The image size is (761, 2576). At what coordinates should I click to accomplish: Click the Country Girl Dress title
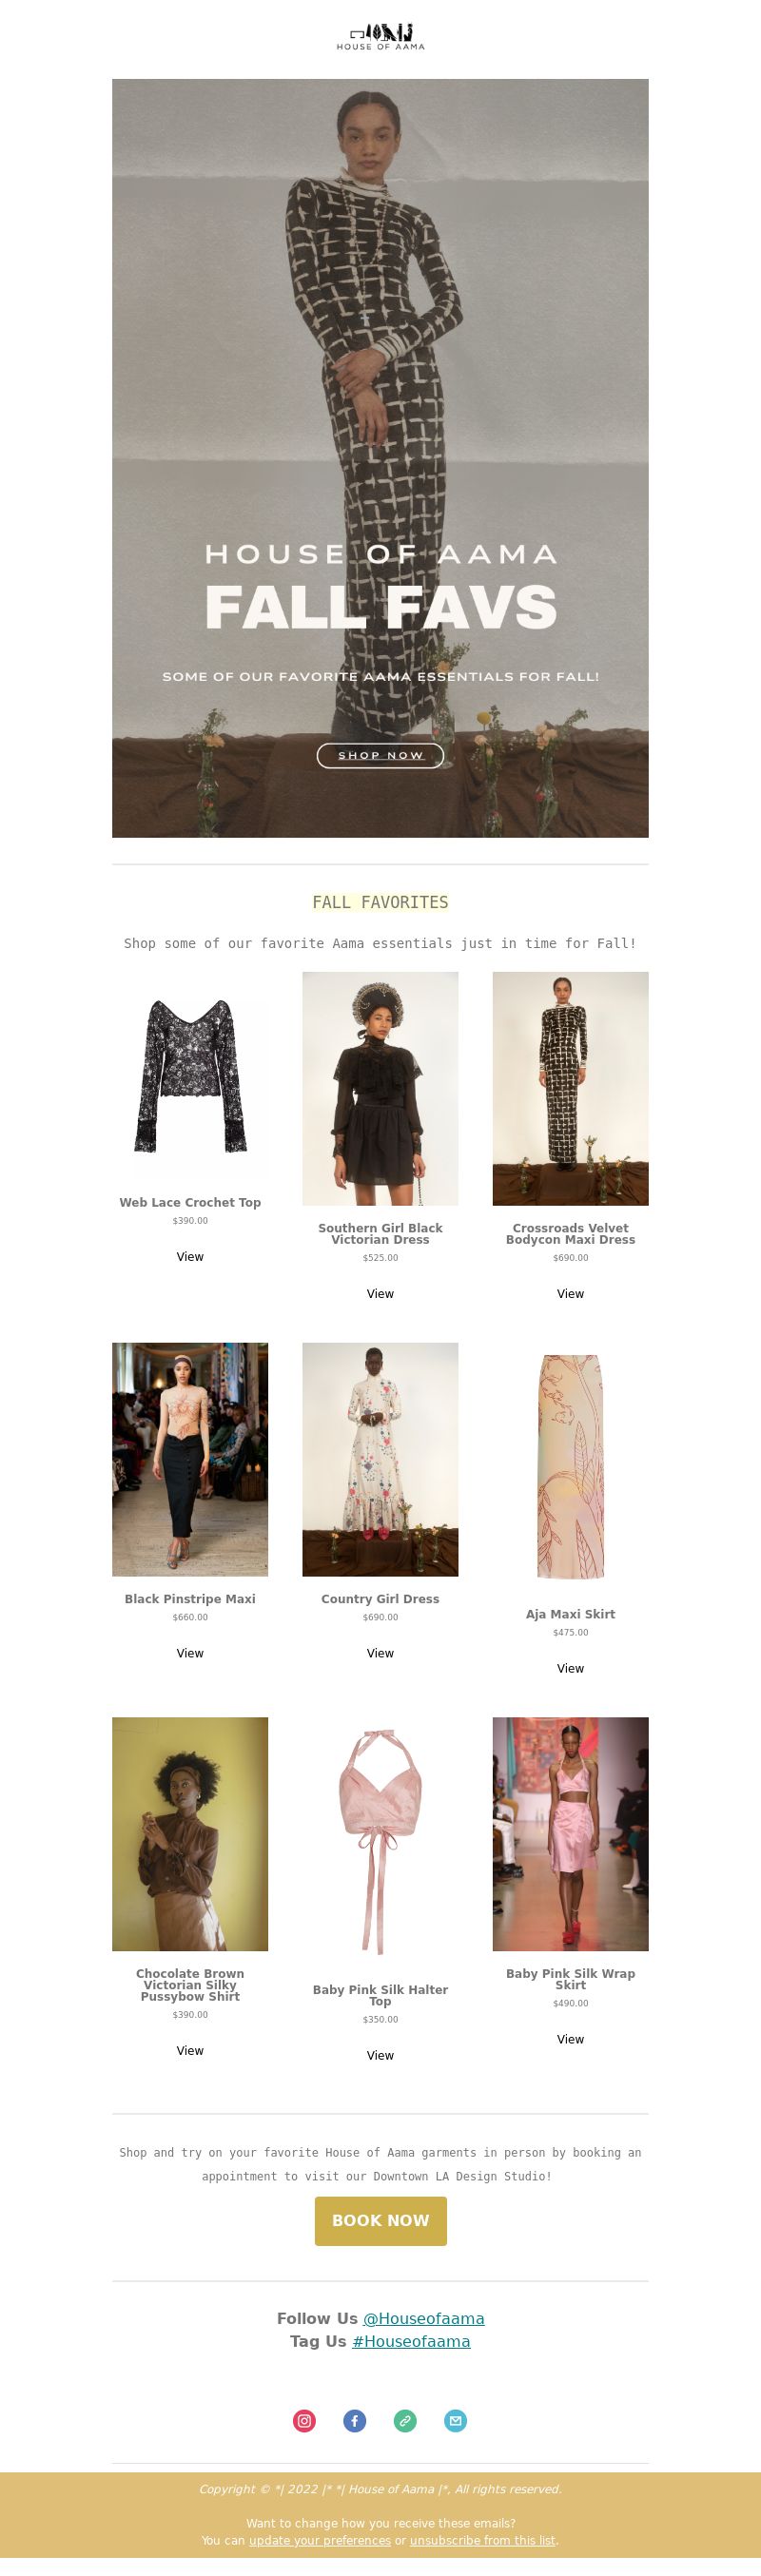(x=380, y=1599)
